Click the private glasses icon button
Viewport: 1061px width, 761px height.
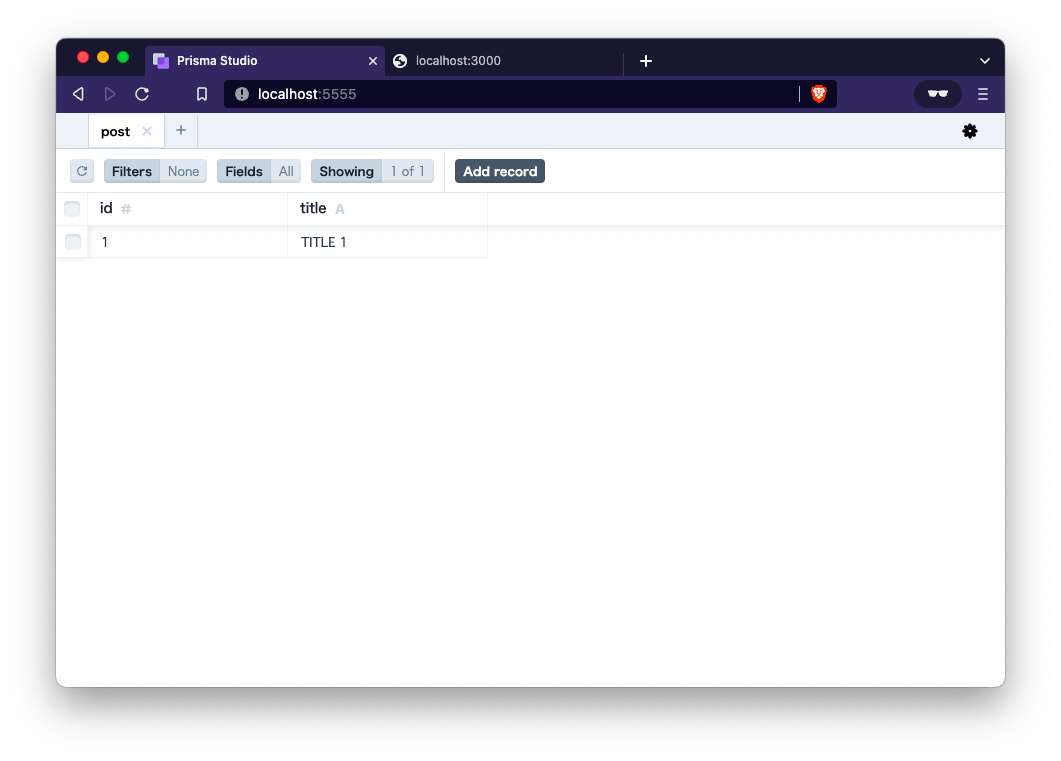[x=937, y=94]
